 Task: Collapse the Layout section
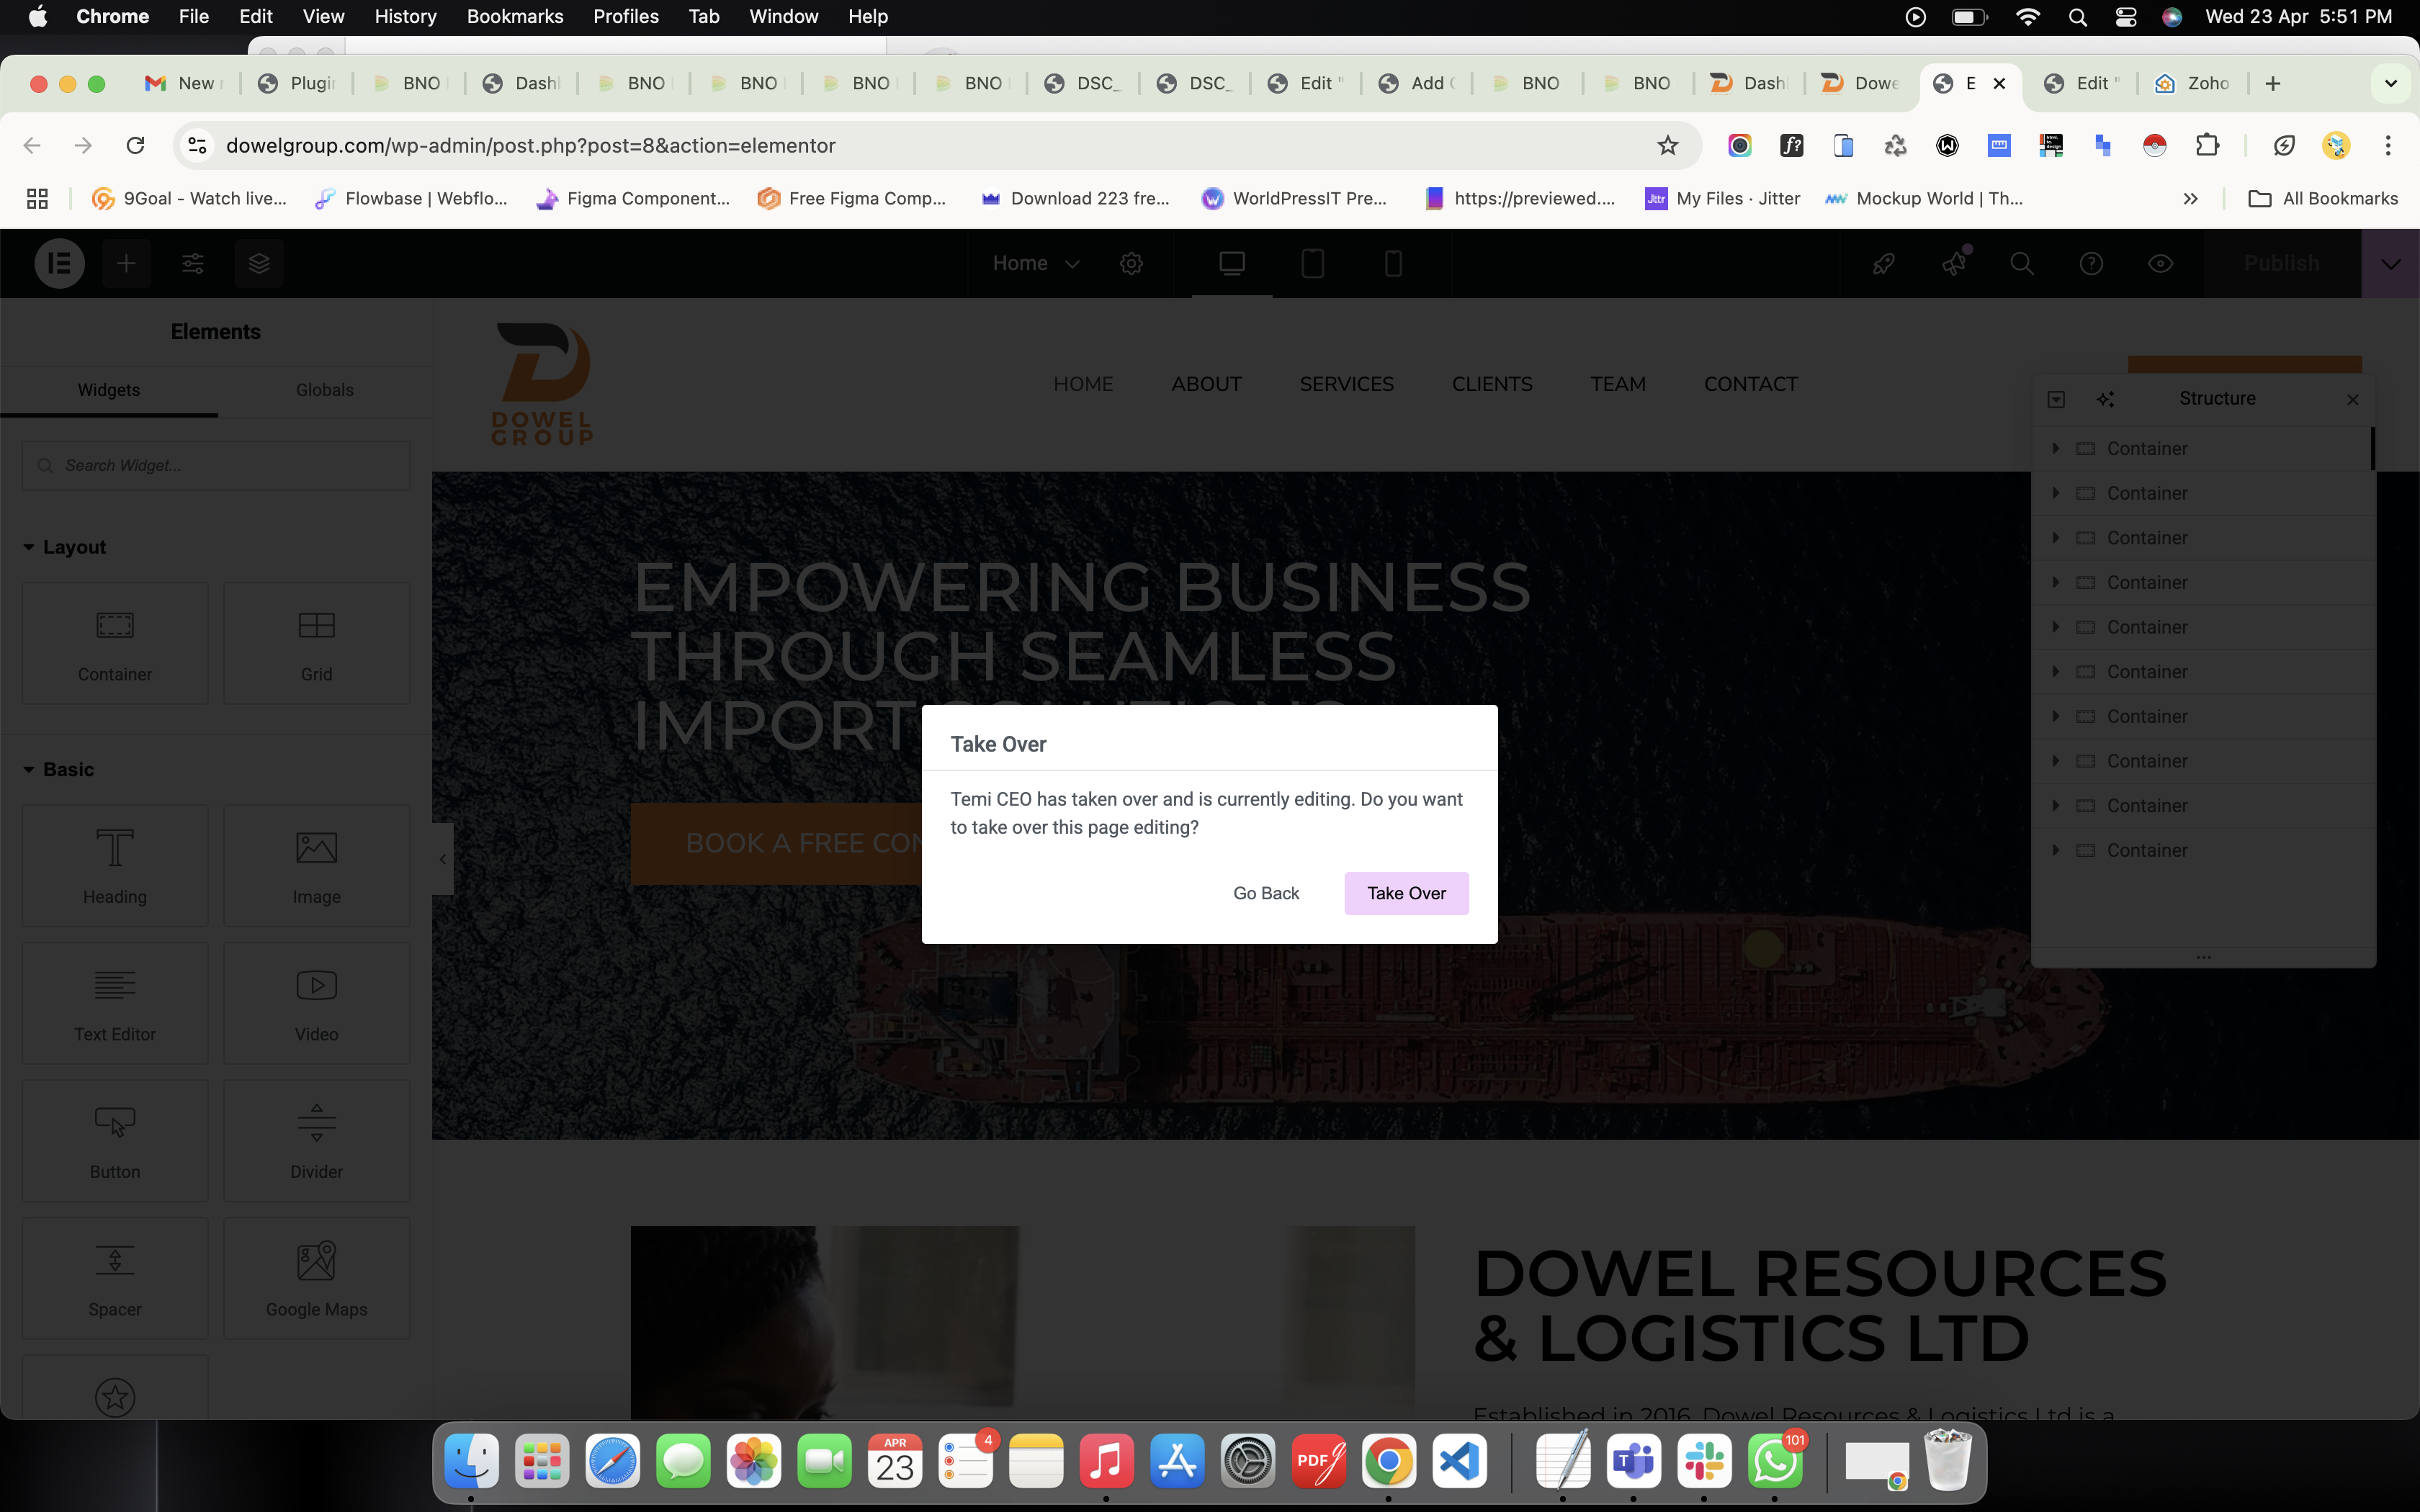64,547
